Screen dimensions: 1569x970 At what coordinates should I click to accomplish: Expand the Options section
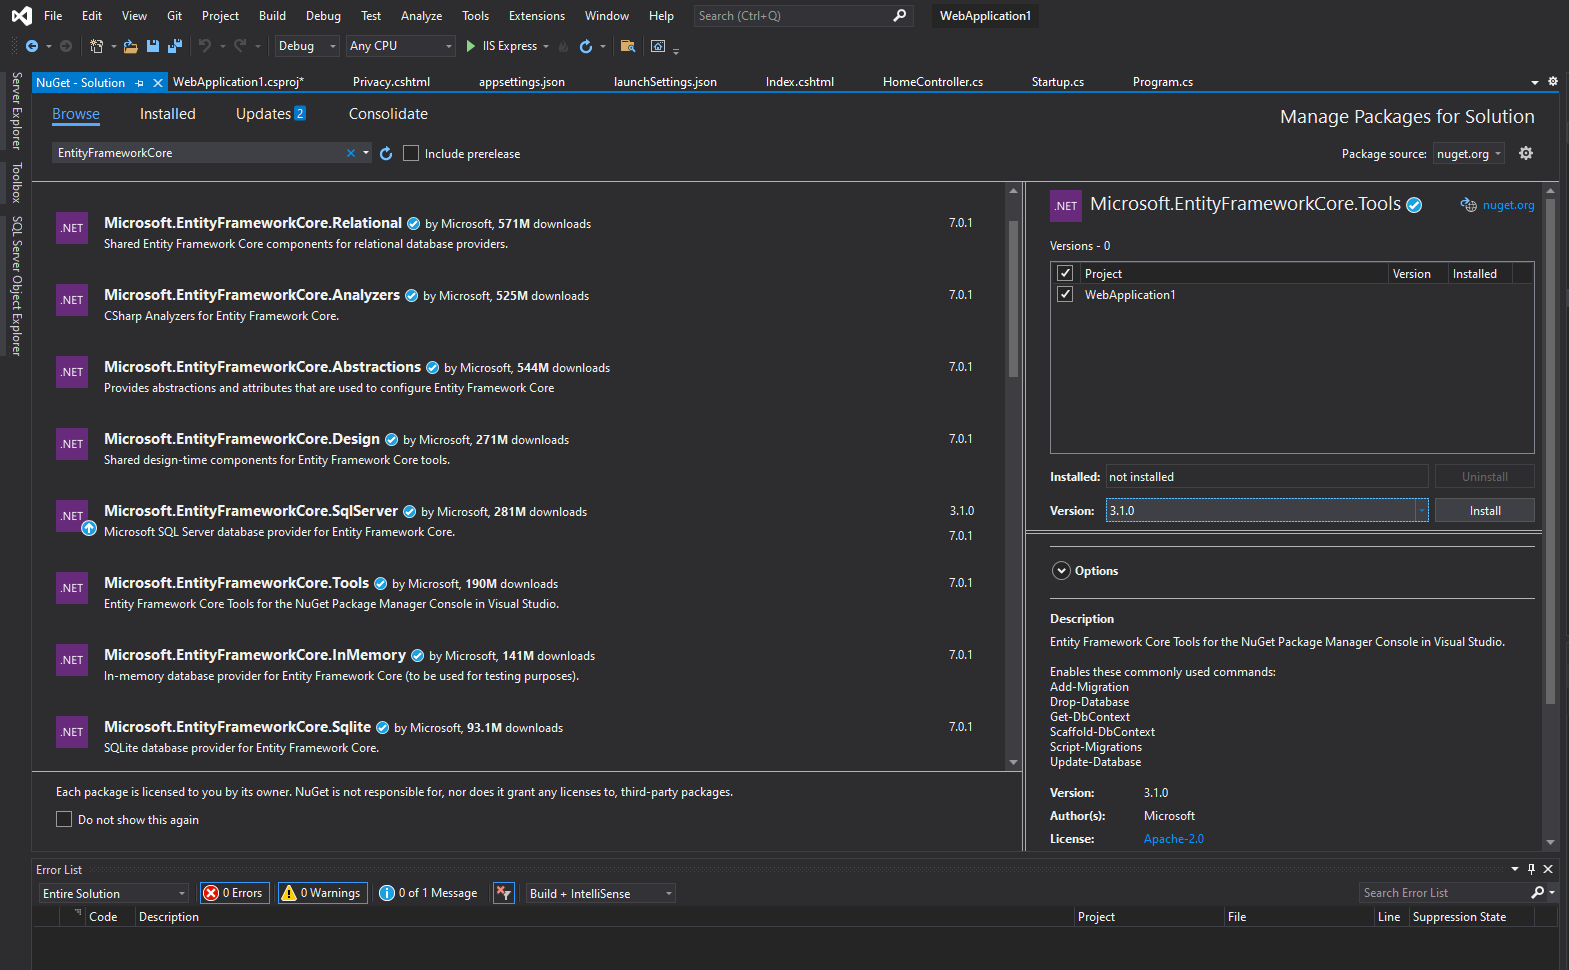point(1062,570)
